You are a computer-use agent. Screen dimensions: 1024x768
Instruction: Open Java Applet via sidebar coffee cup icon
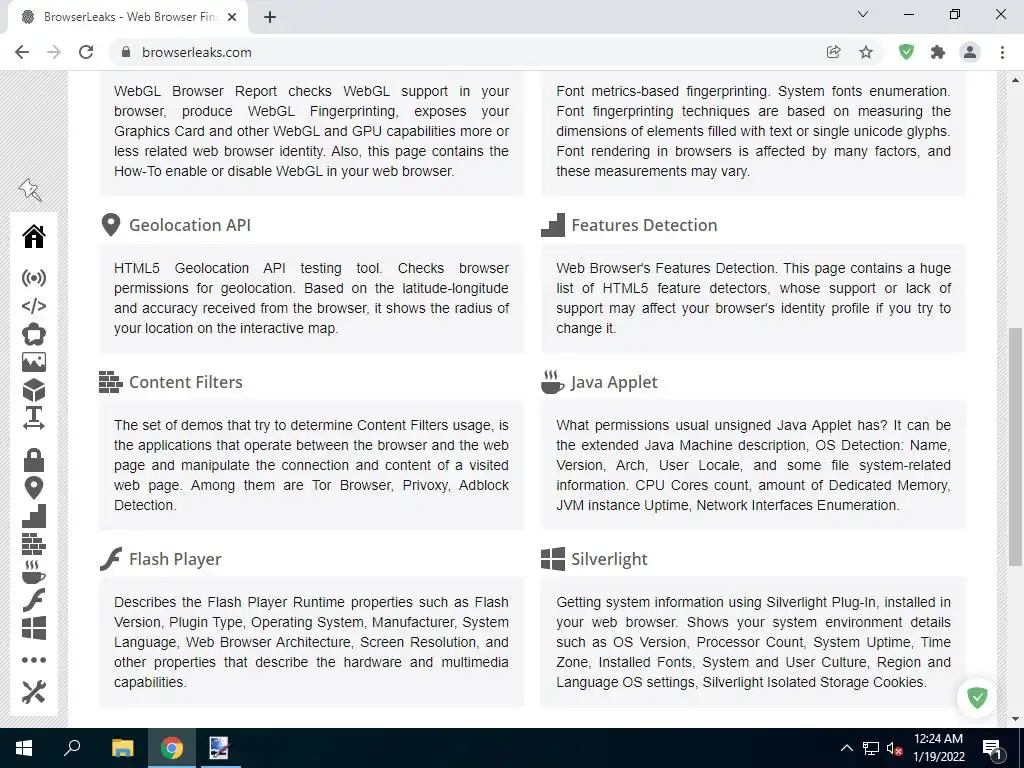(34, 572)
